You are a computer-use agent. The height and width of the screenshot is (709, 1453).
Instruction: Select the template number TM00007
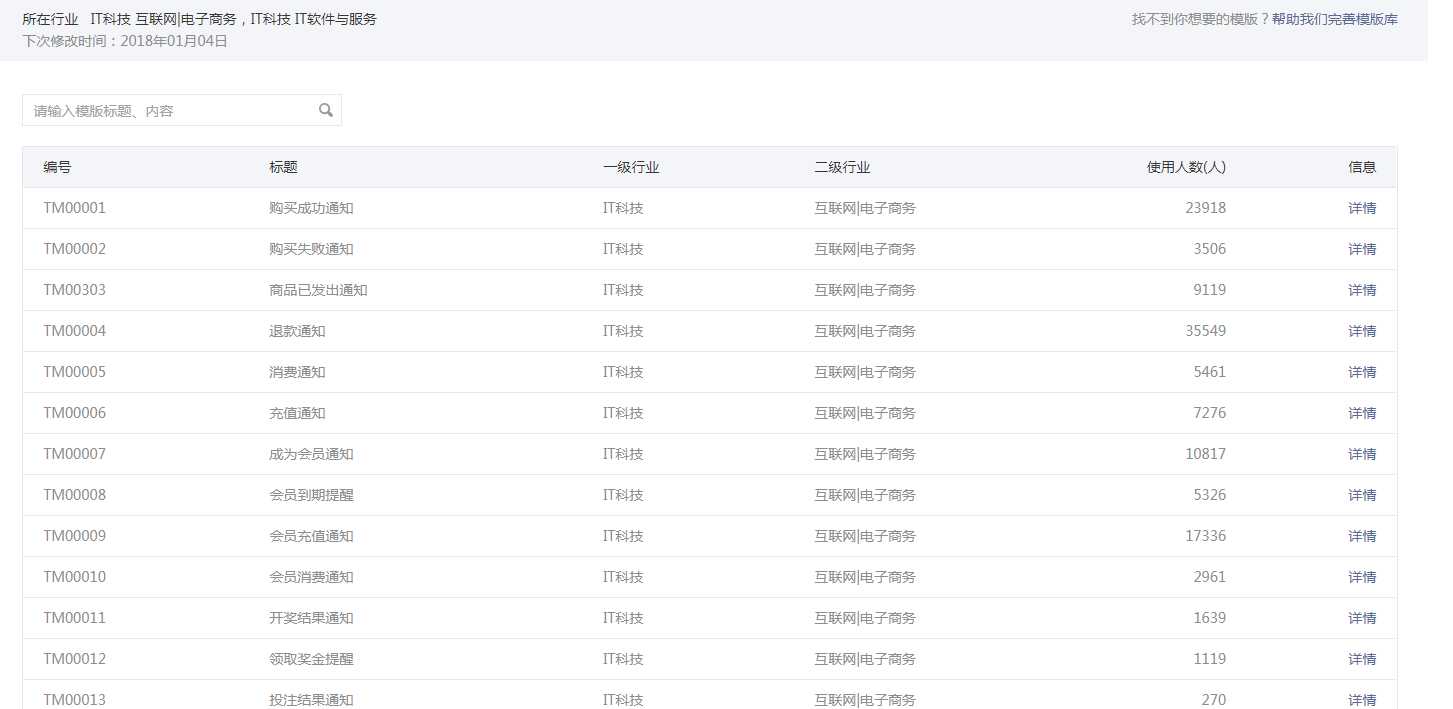(x=74, y=454)
